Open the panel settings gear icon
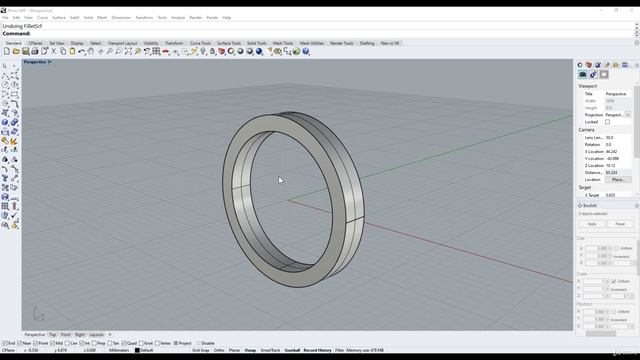This screenshot has width=640, height=360. click(637, 65)
